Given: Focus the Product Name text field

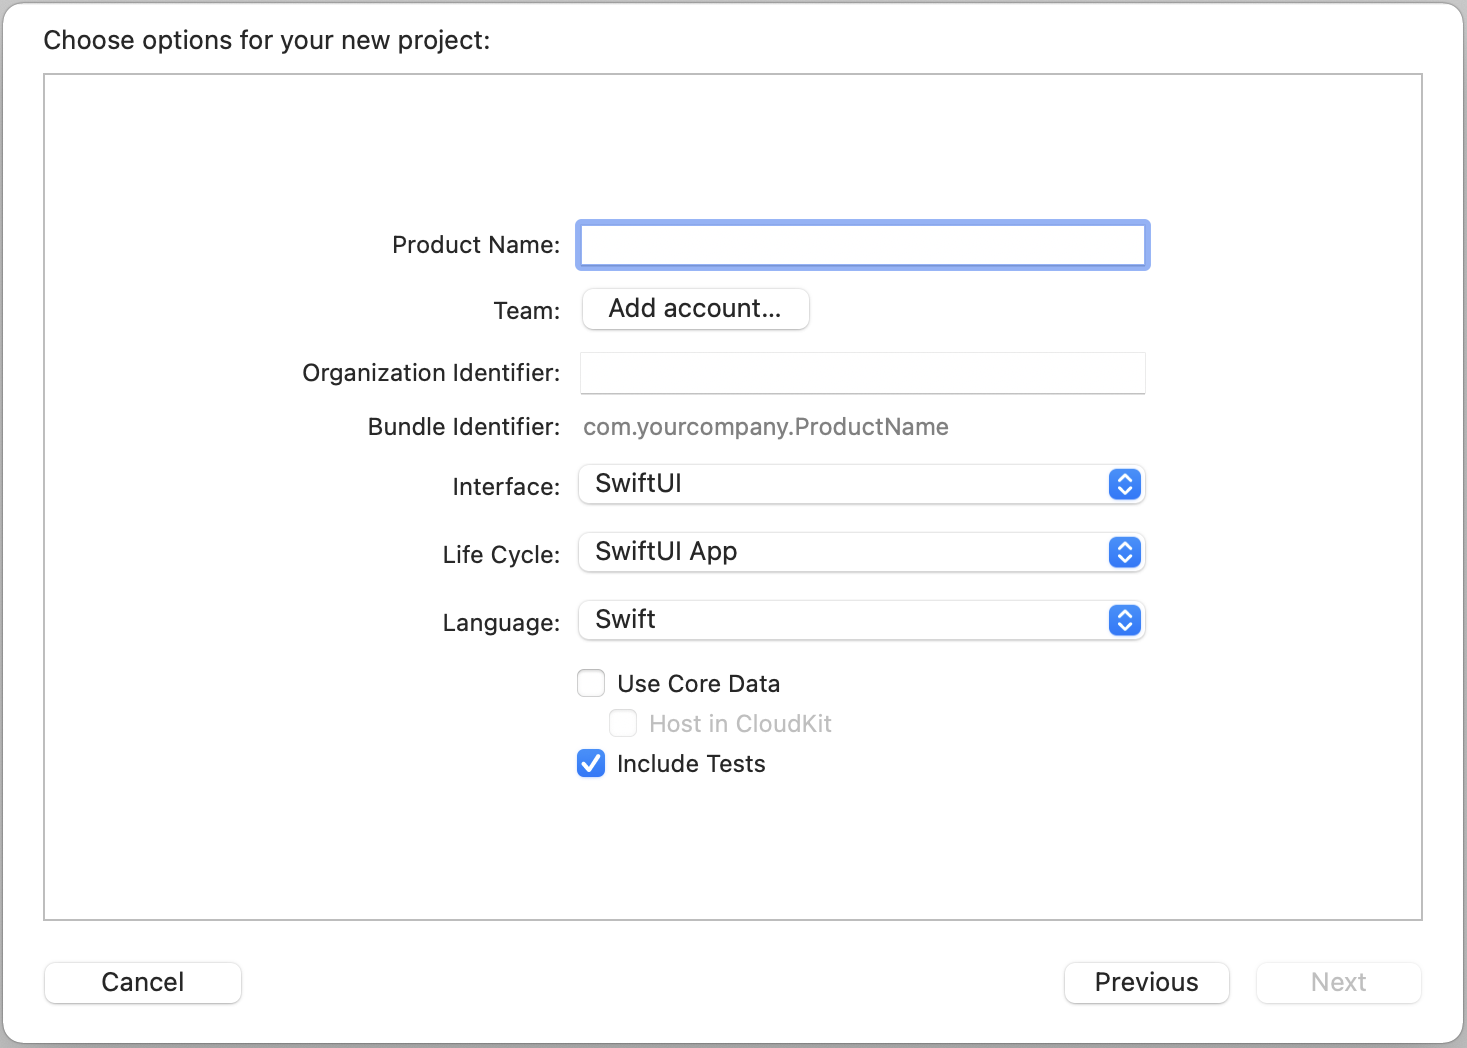Looking at the screenshot, I should pos(862,245).
